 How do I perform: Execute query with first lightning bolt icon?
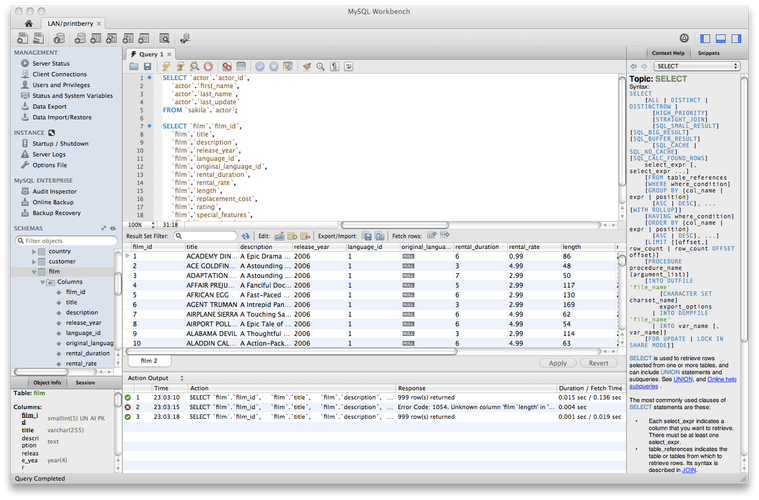167,66
